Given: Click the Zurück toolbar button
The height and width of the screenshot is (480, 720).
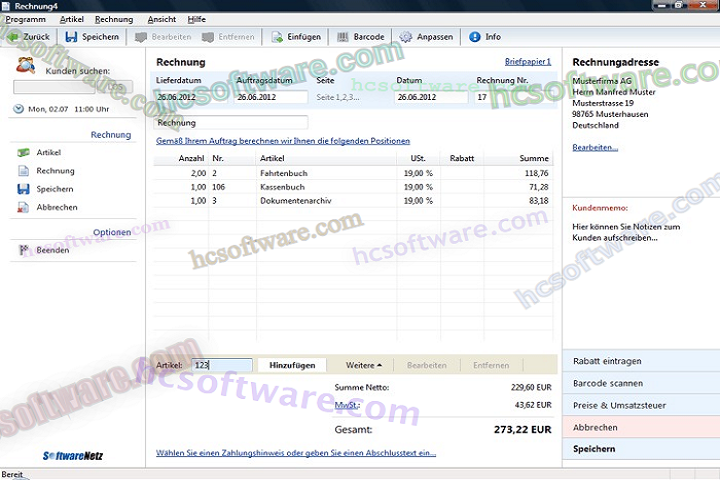Looking at the screenshot, I should pos(29,37).
